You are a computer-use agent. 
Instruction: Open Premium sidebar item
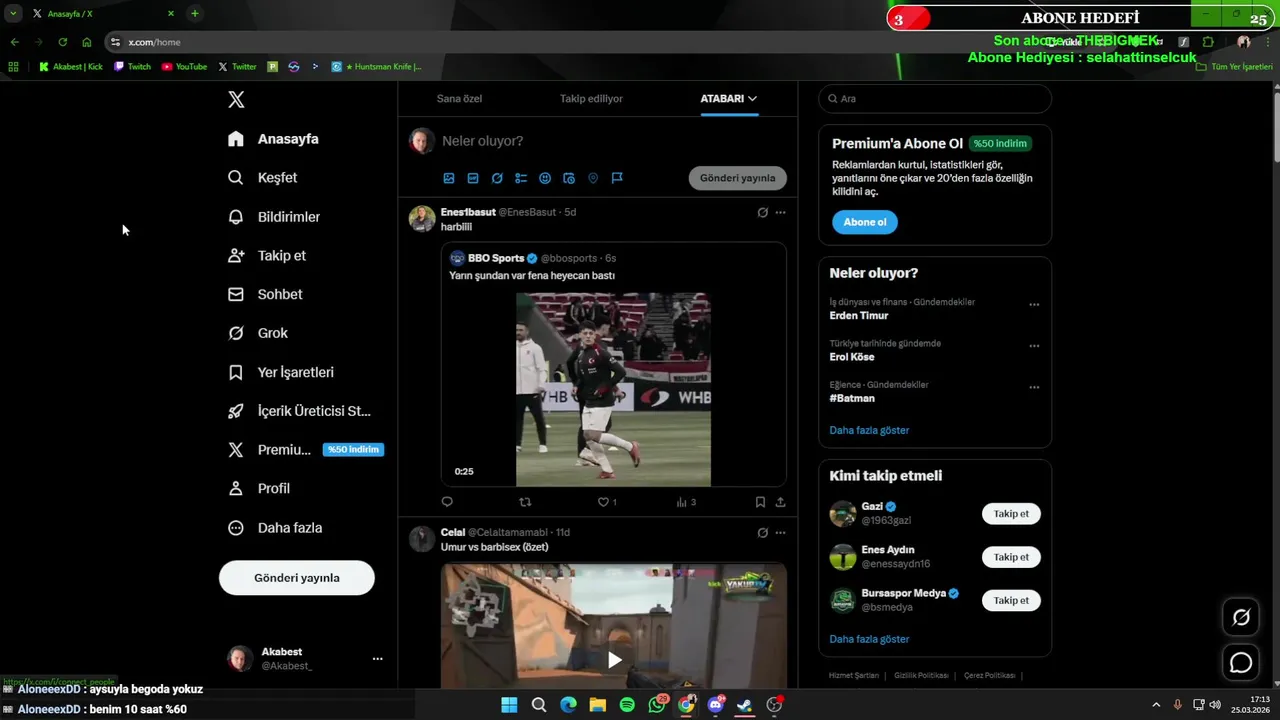tap(305, 450)
